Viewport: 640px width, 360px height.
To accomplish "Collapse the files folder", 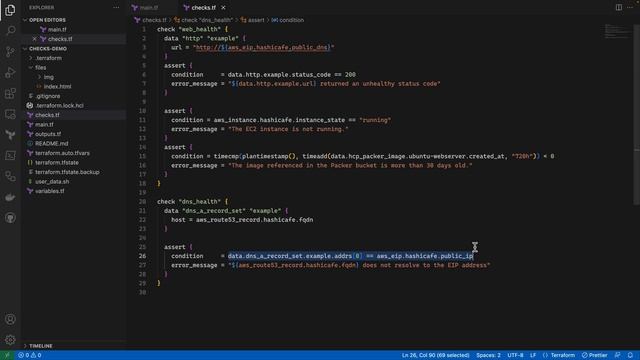I will [x=40, y=67].
